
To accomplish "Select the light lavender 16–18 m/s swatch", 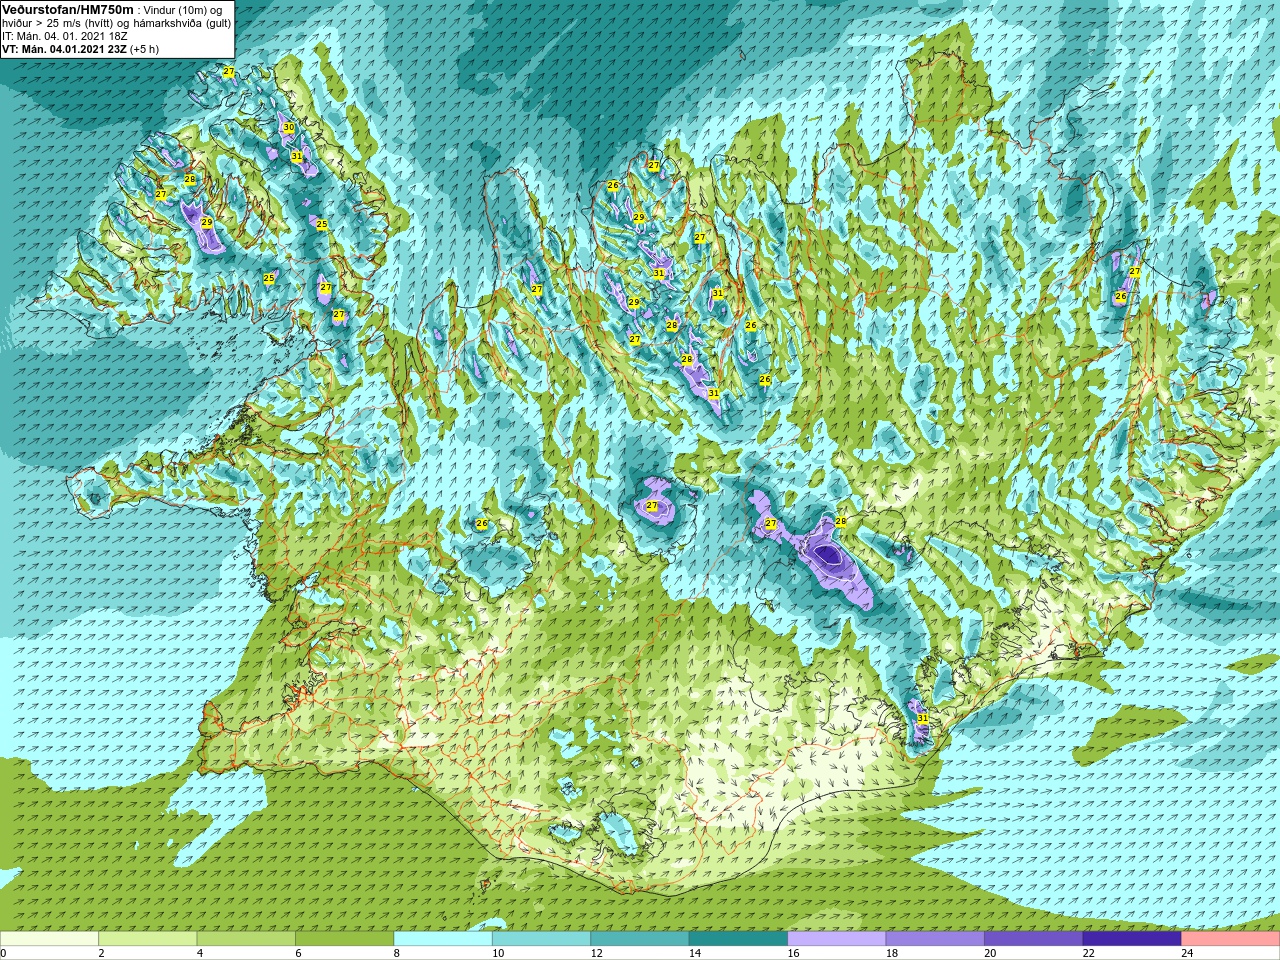I will [837, 939].
